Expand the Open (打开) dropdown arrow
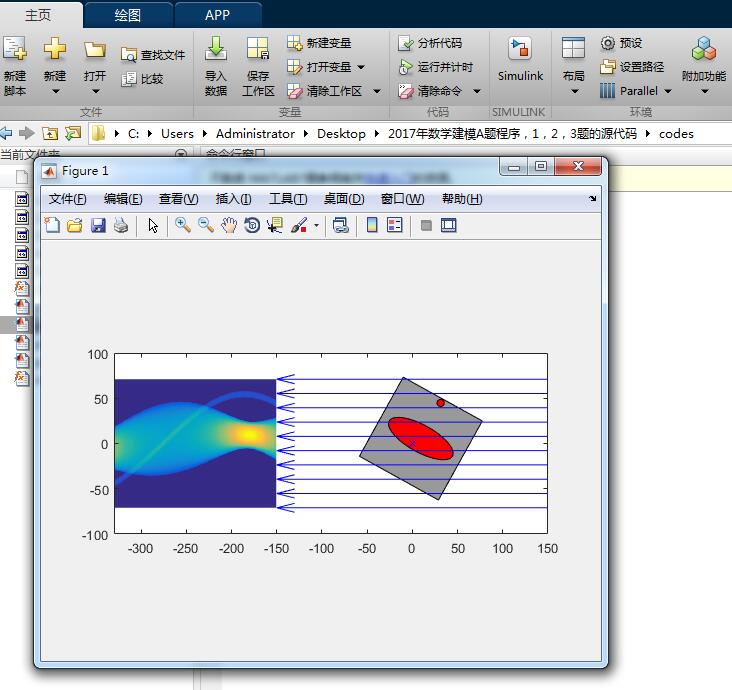 (96, 92)
